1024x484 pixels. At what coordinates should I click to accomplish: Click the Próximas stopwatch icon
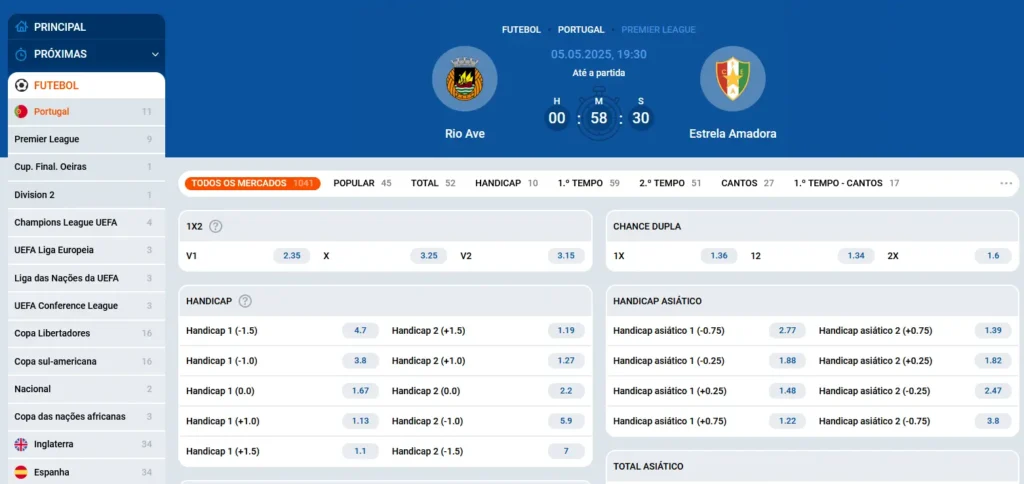[22, 54]
